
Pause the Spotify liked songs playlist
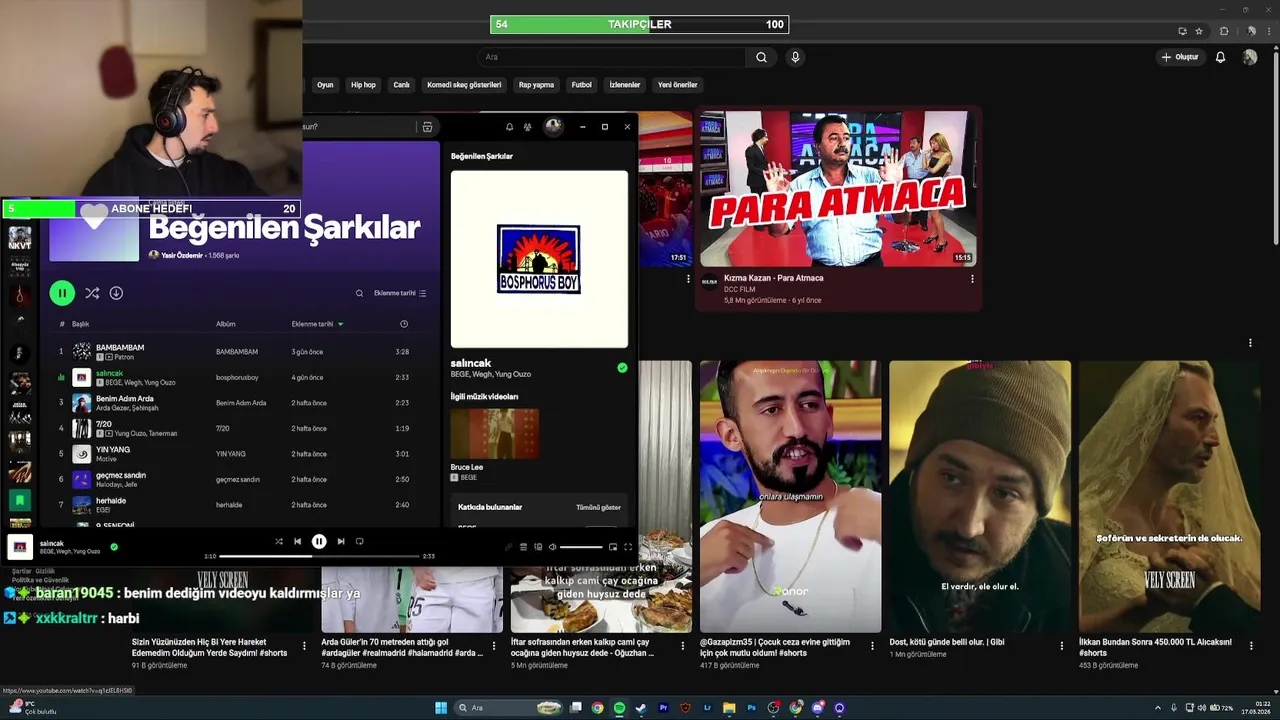(x=62, y=293)
